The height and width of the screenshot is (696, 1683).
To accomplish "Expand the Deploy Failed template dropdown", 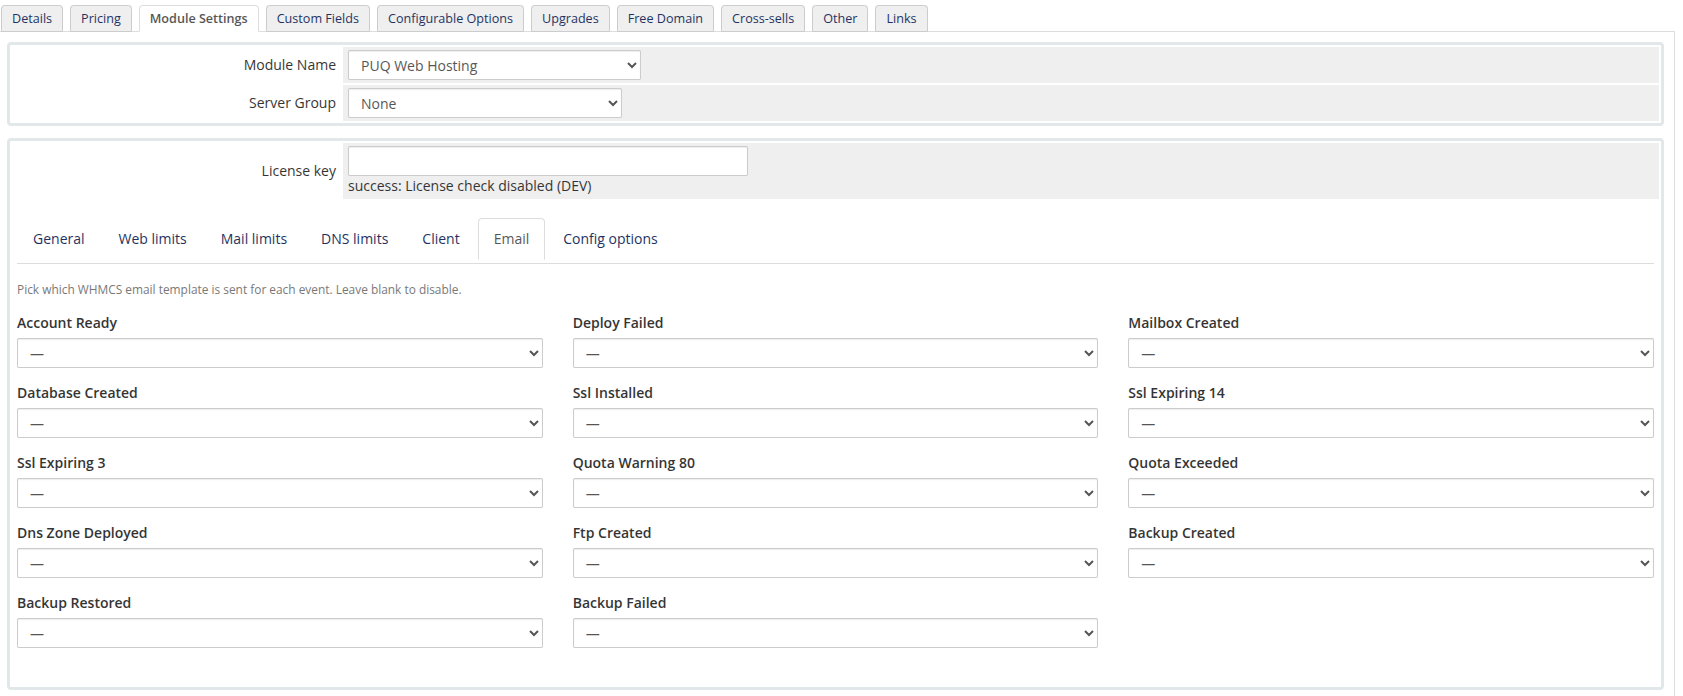I will click(835, 353).
